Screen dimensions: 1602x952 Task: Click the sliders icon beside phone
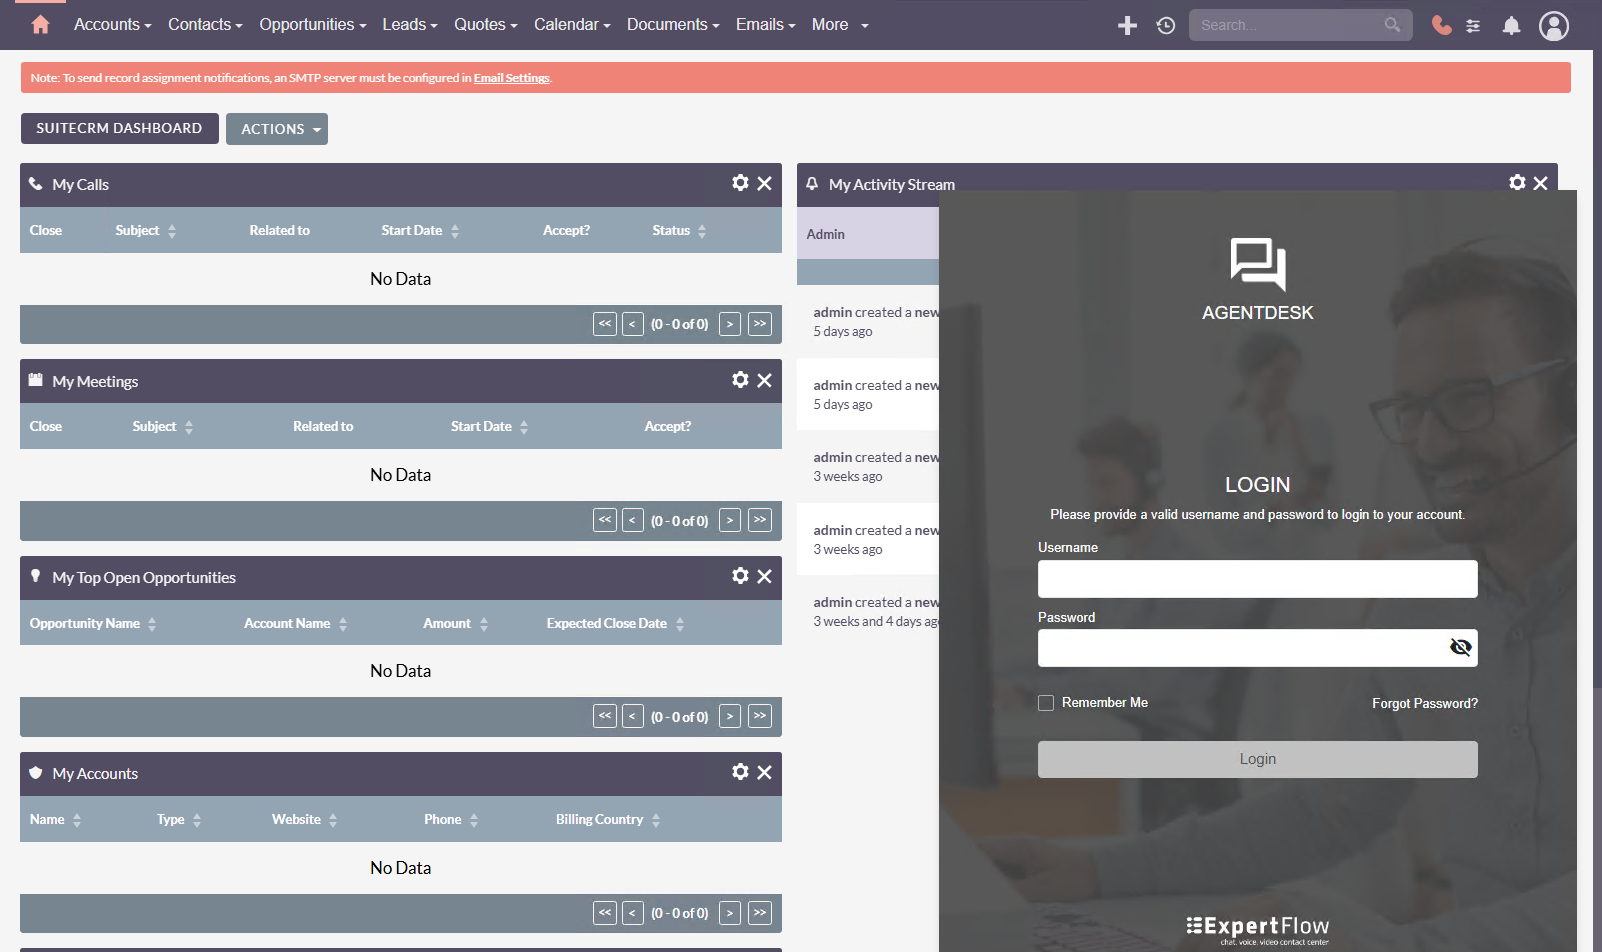pyautogui.click(x=1473, y=26)
